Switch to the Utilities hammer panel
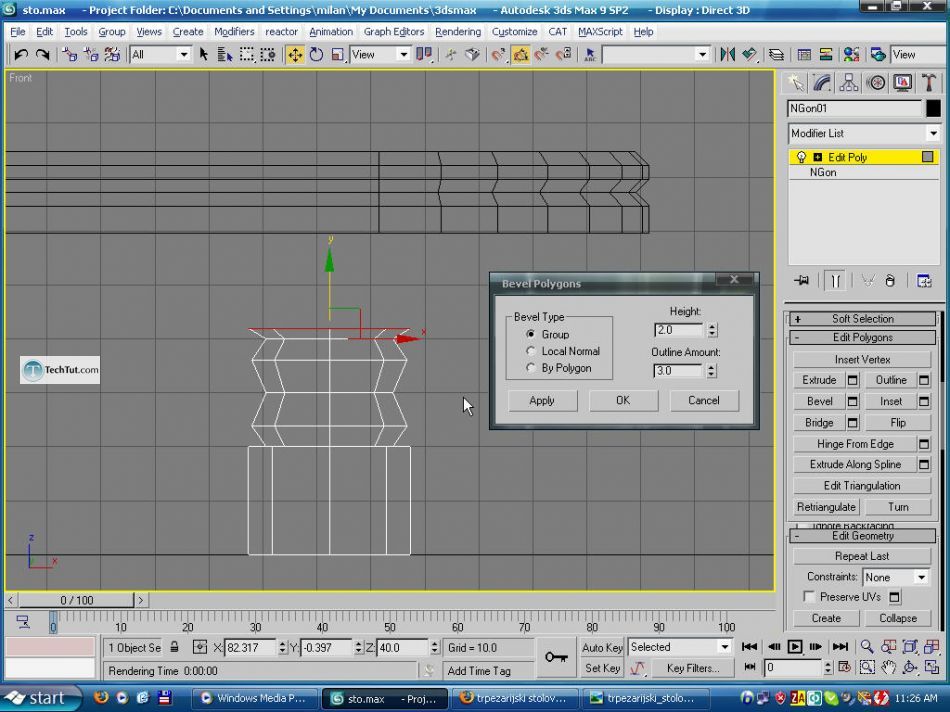Image resolution: width=950 pixels, height=712 pixels. click(x=929, y=82)
